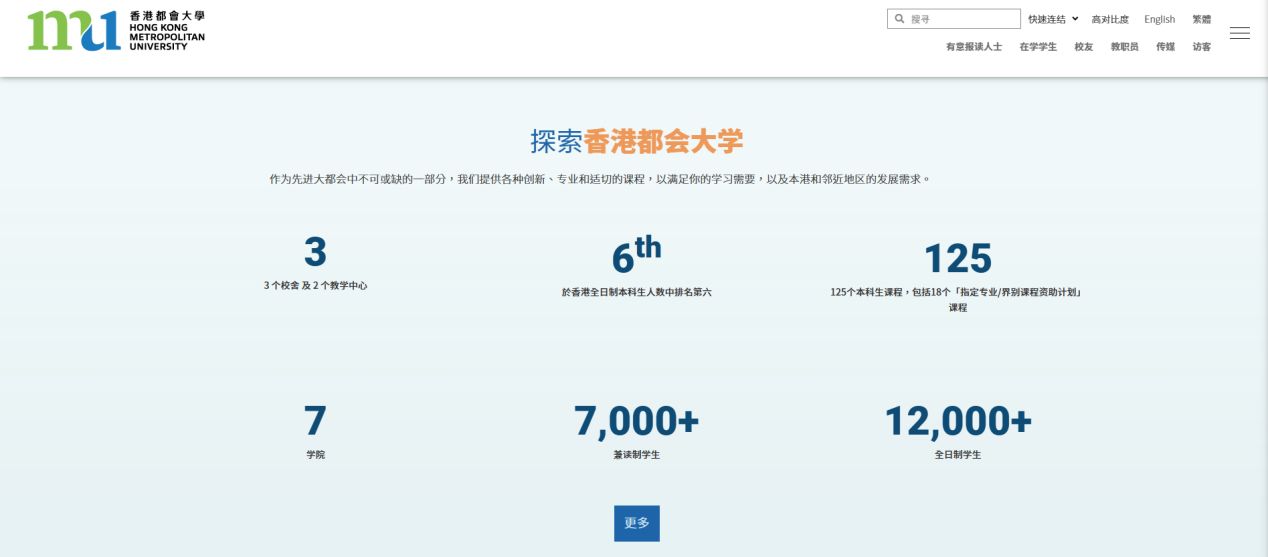
Task: Click the 7,000+ statistic number
Action: [637, 421]
